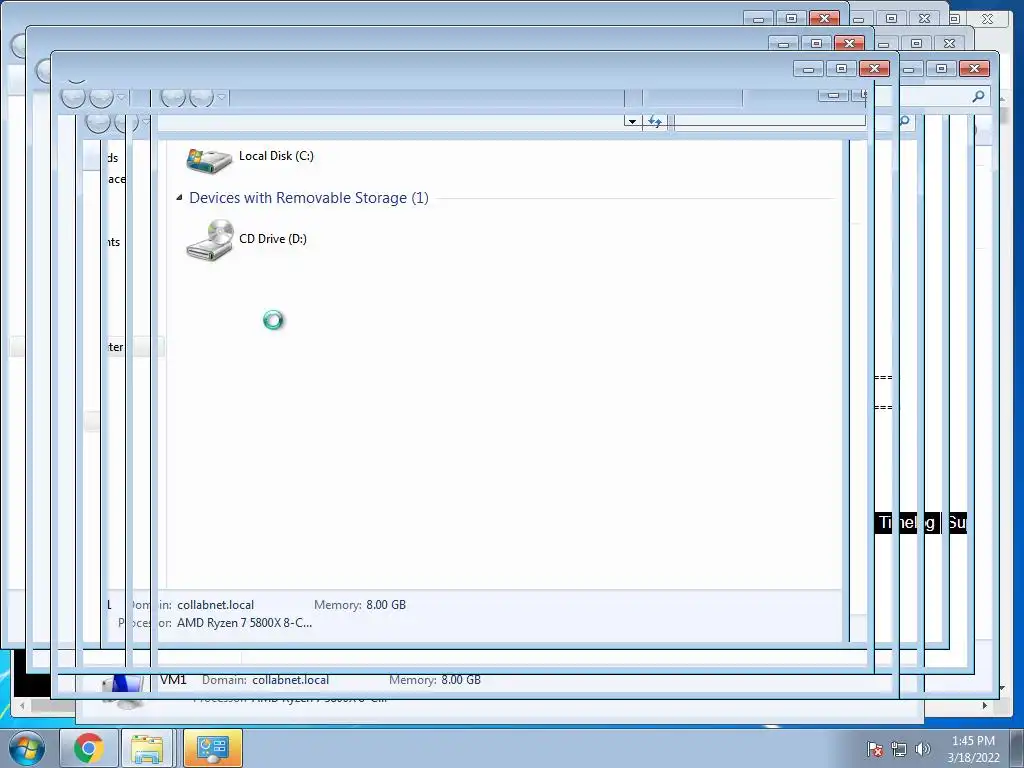Screen dimensions: 1024x768
Task: Show the 1:45 PM clock calendar
Action: [x=973, y=749]
